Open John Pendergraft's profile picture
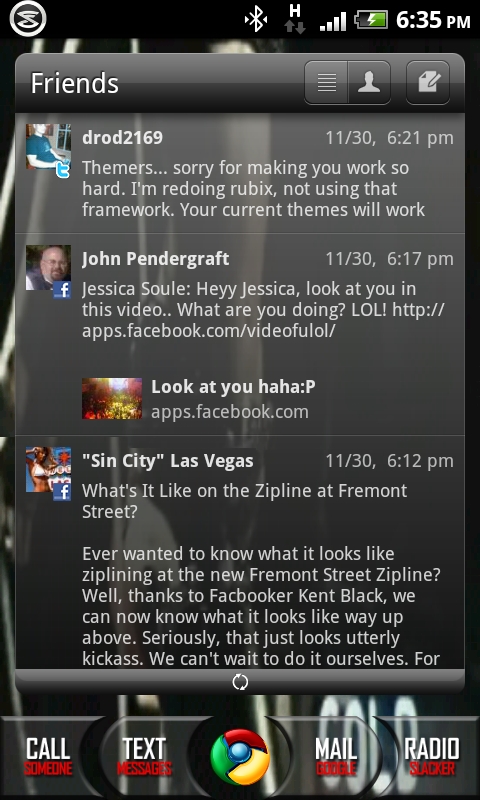 tap(48, 271)
